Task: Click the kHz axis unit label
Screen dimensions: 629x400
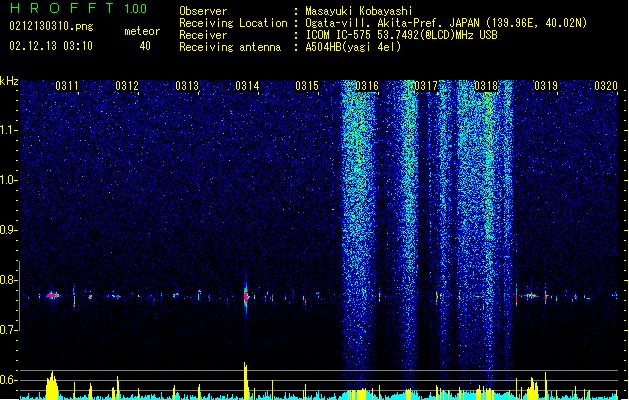Action: click(9, 81)
